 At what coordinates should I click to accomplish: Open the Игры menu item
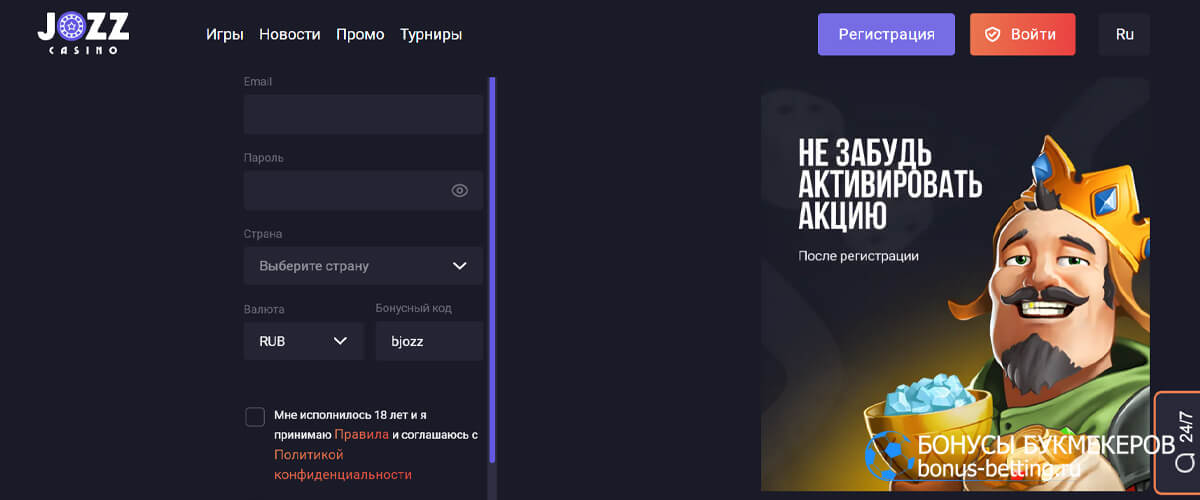click(225, 34)
